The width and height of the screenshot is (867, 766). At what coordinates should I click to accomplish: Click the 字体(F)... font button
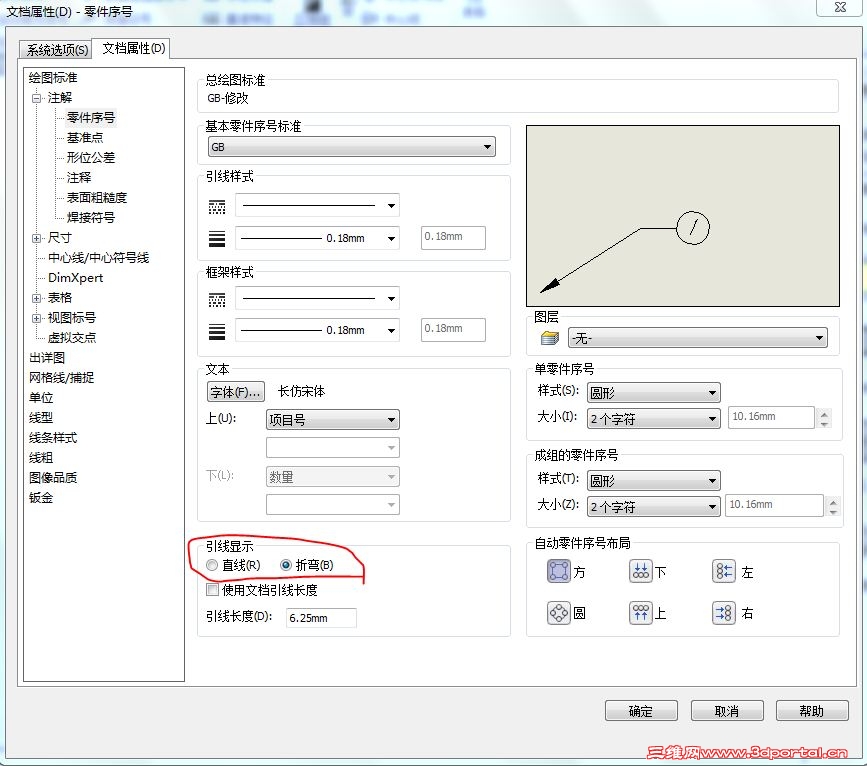(x=236, y=392)
